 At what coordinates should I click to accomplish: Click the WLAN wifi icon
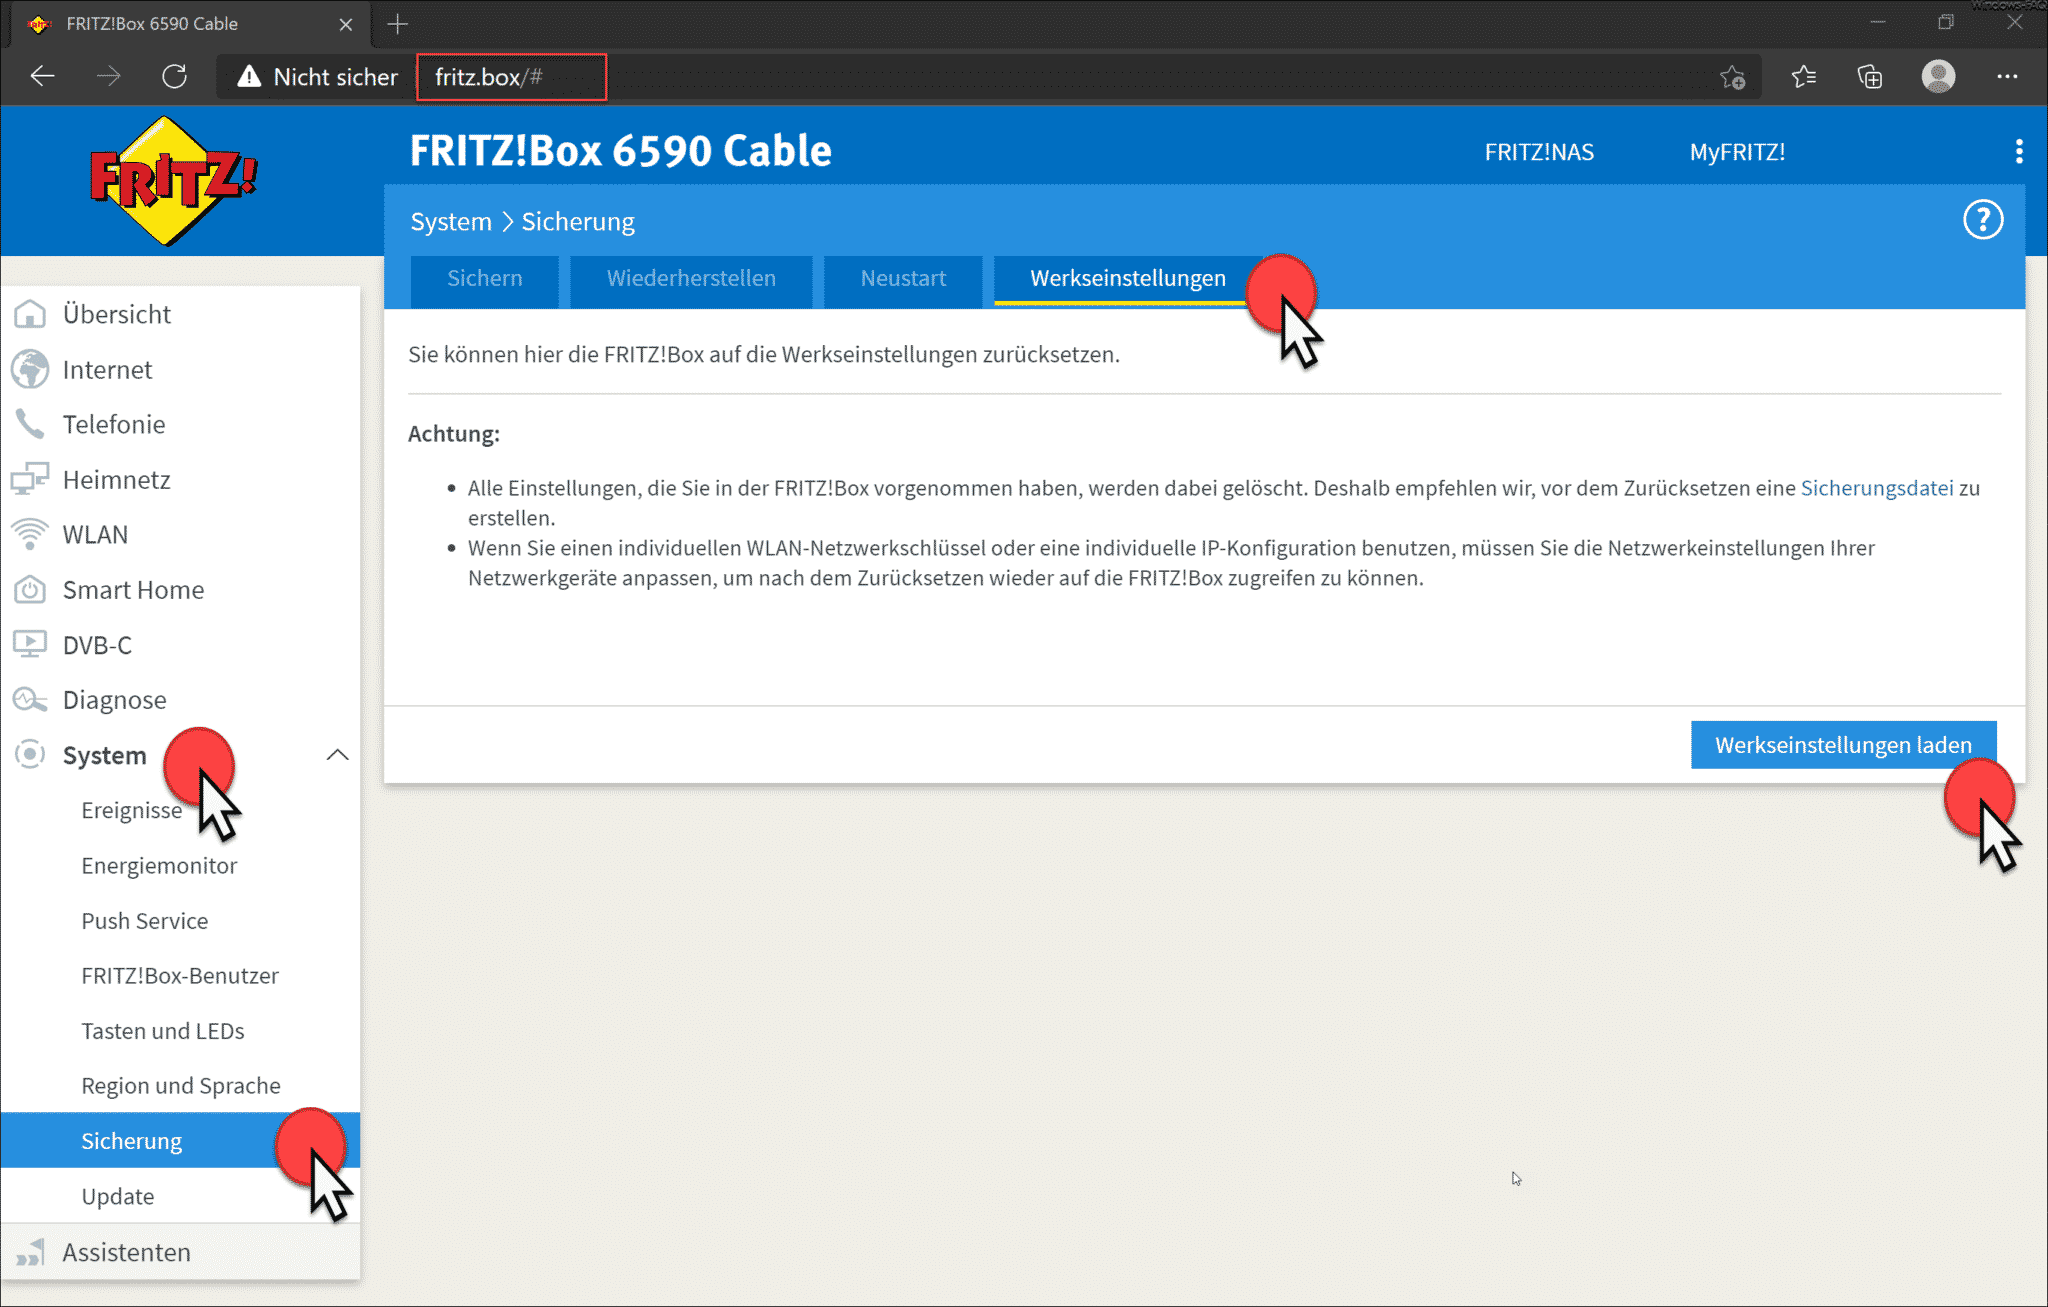pos(30,534)
